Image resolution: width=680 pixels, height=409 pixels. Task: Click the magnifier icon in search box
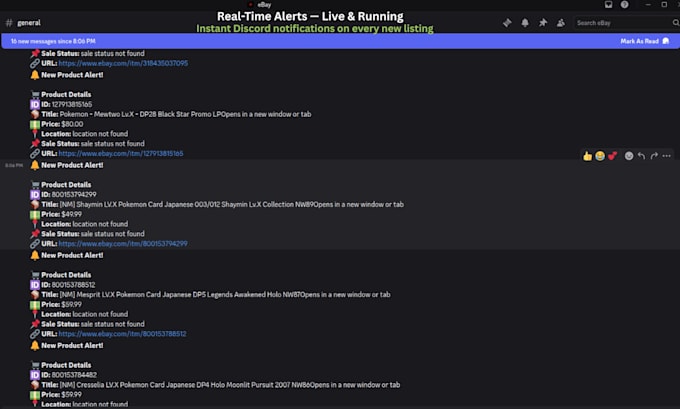tap(676, 23)
